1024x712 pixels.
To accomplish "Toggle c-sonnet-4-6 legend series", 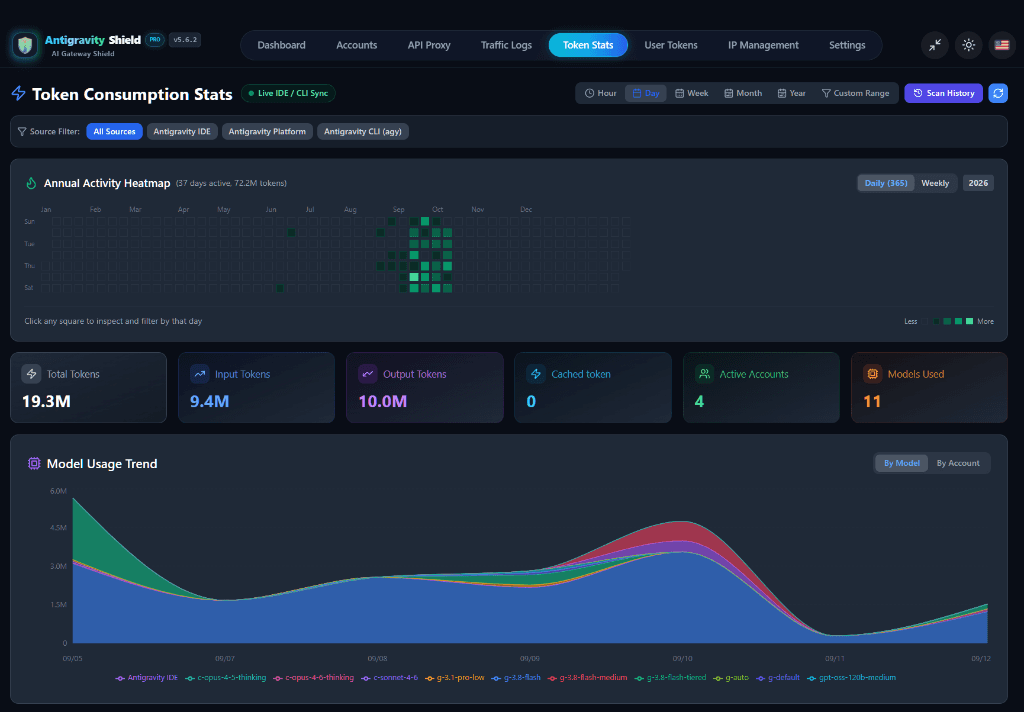I will pos(389,678).
